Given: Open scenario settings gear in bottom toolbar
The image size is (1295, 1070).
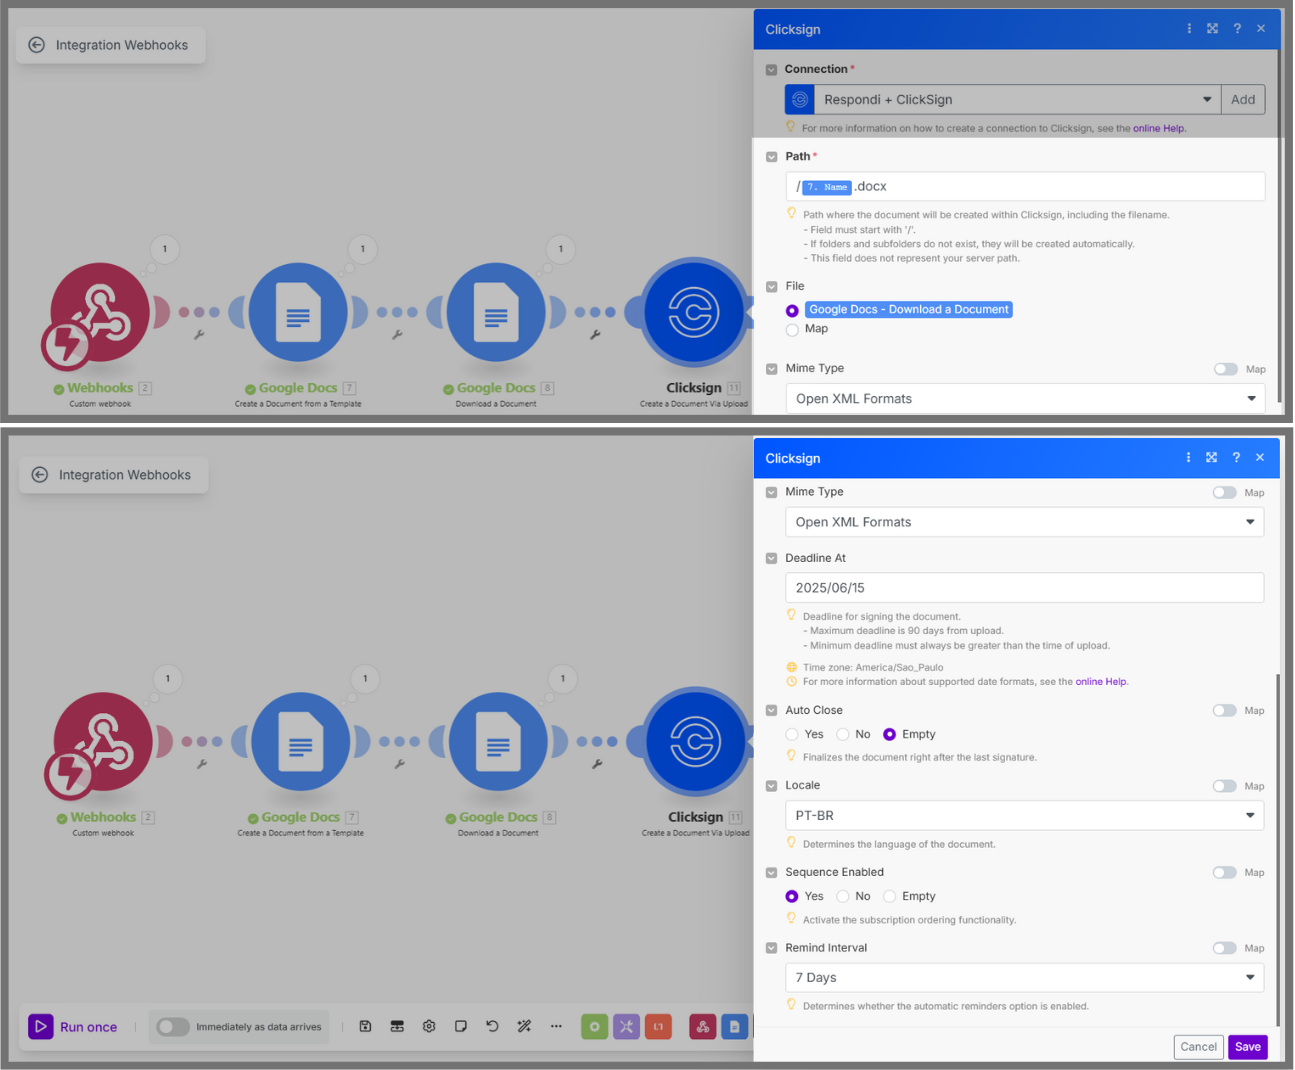Looking at the screenshot, I should tap(429, 1026).
